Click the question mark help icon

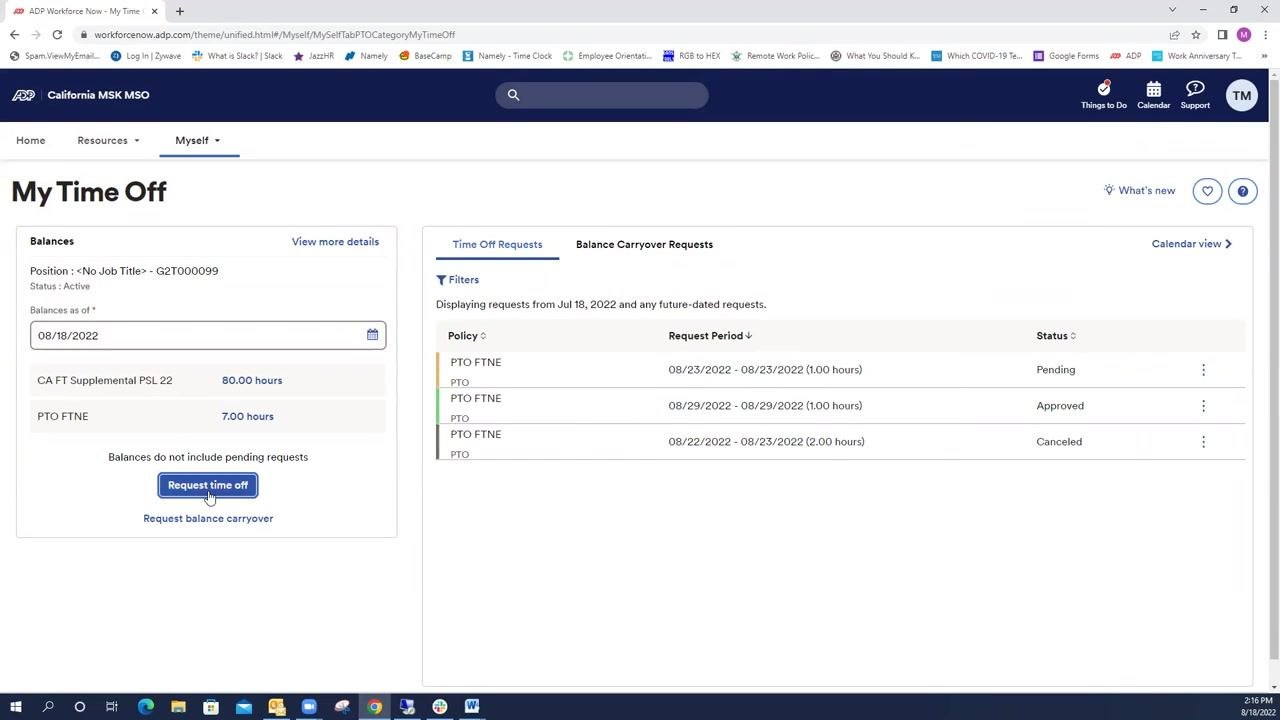pyautogui.click(x=1242, y=191)
